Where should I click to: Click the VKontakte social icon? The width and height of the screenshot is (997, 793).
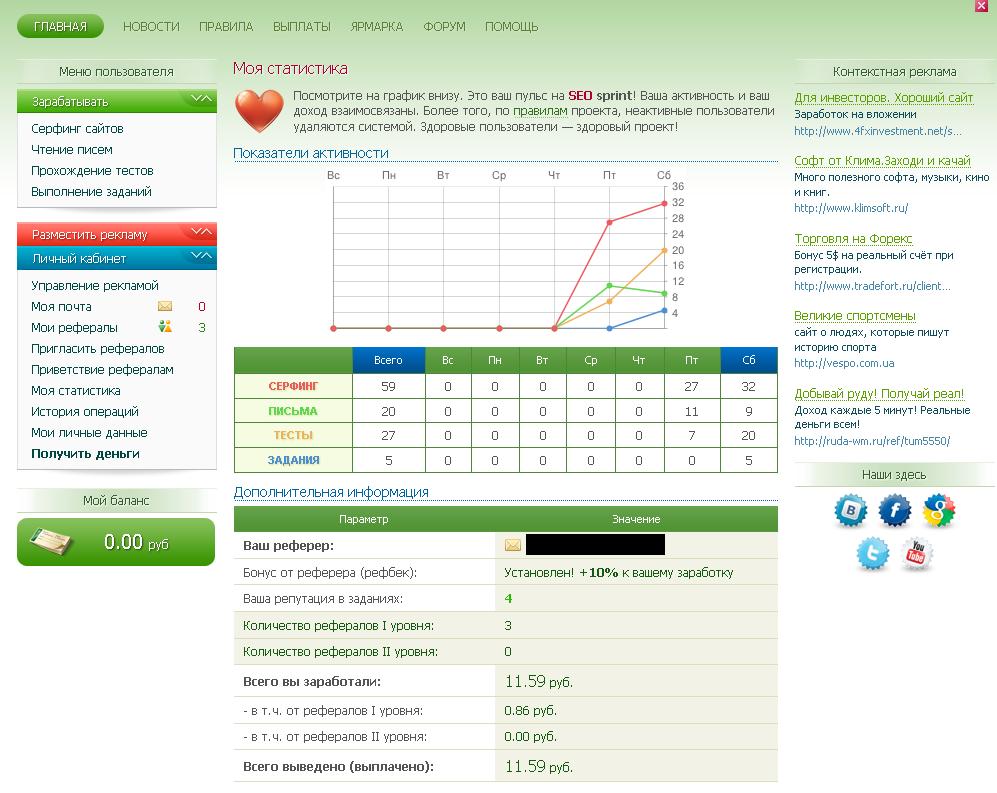(x=851, y=510)
